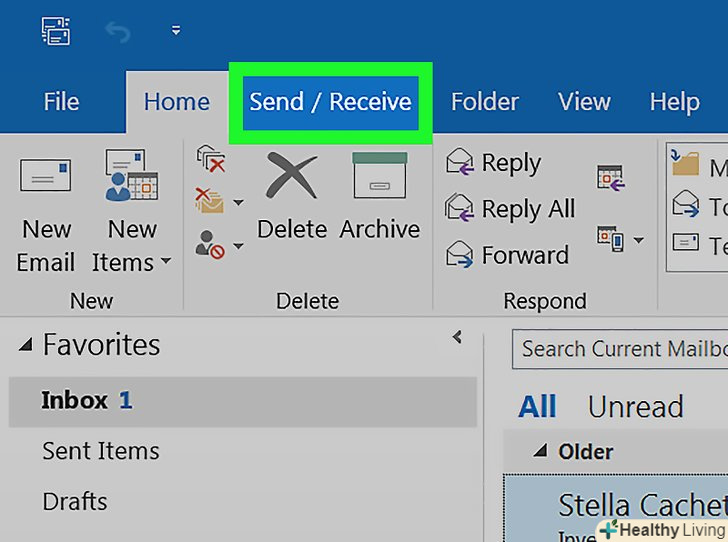
Task: Create a New Email
Action: point(46,215)
